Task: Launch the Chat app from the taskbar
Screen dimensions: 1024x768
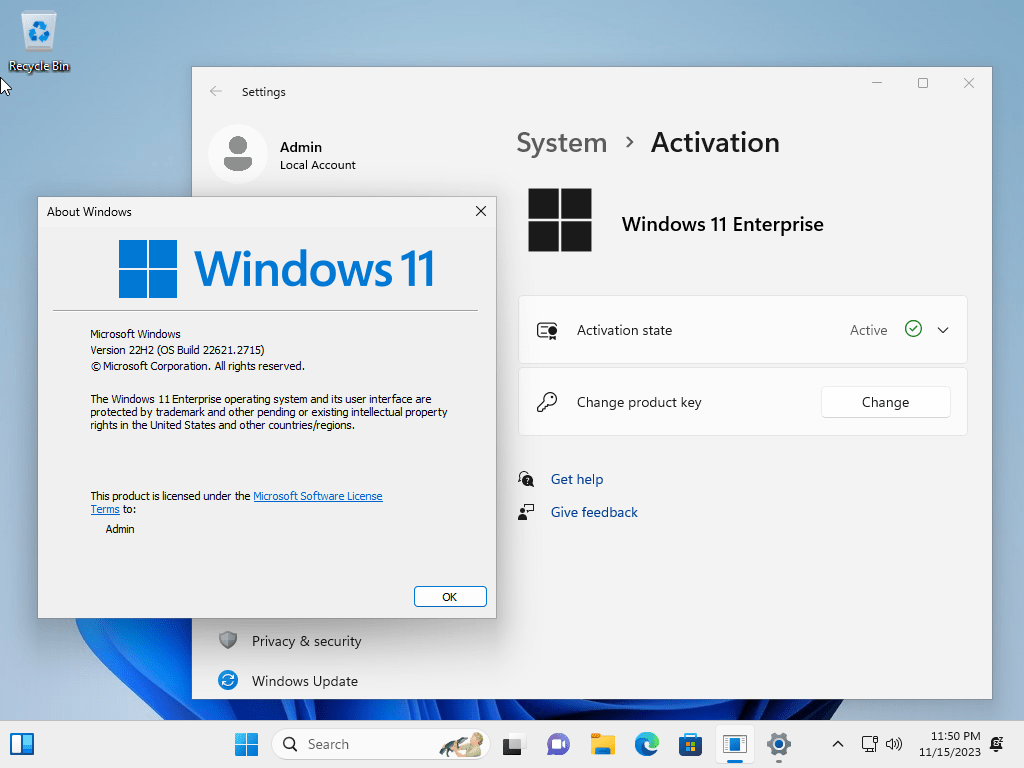Action: pos(558,744)
